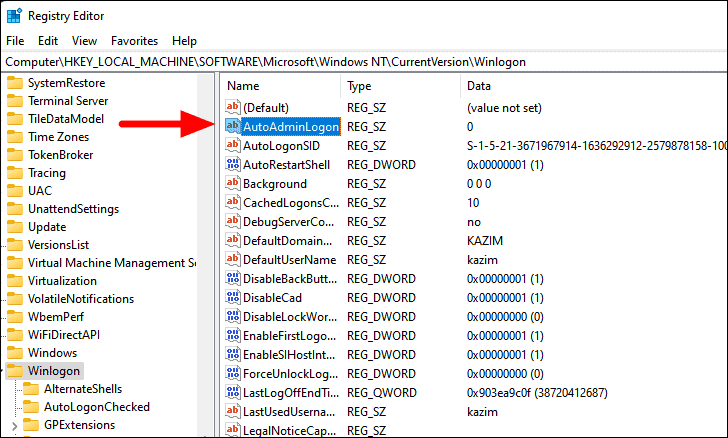Click the EnableFirstLogo... DWORD icon

[x=233, y=336]
